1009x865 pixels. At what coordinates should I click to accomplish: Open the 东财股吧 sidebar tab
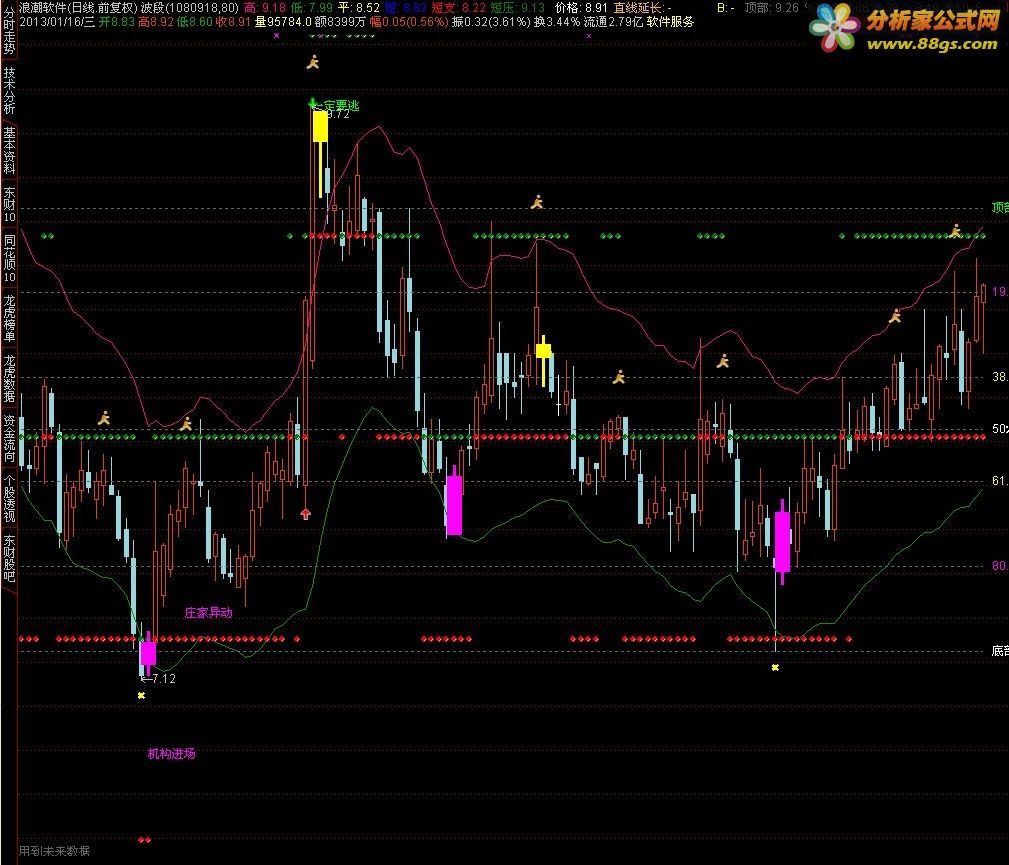(9, 557)
